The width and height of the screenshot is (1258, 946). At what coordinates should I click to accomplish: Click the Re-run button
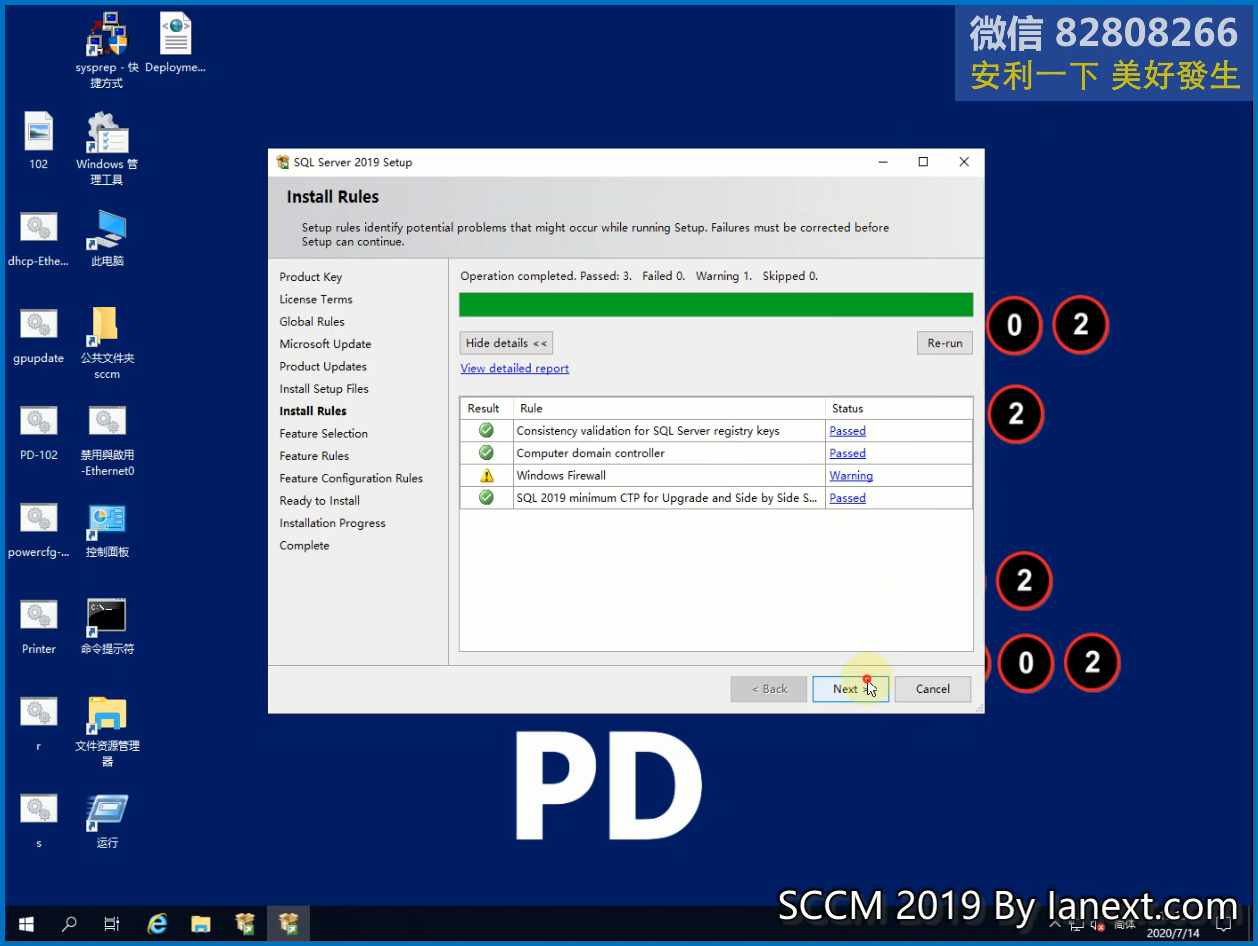(945, 343)
